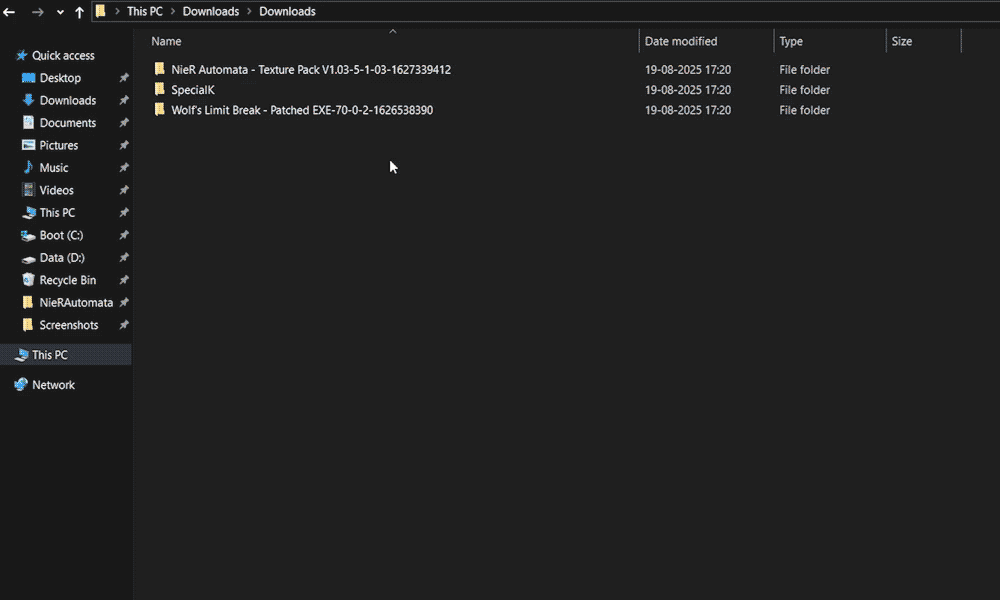
Task: Go back with the left arrow button
Action: coord(9,11)
